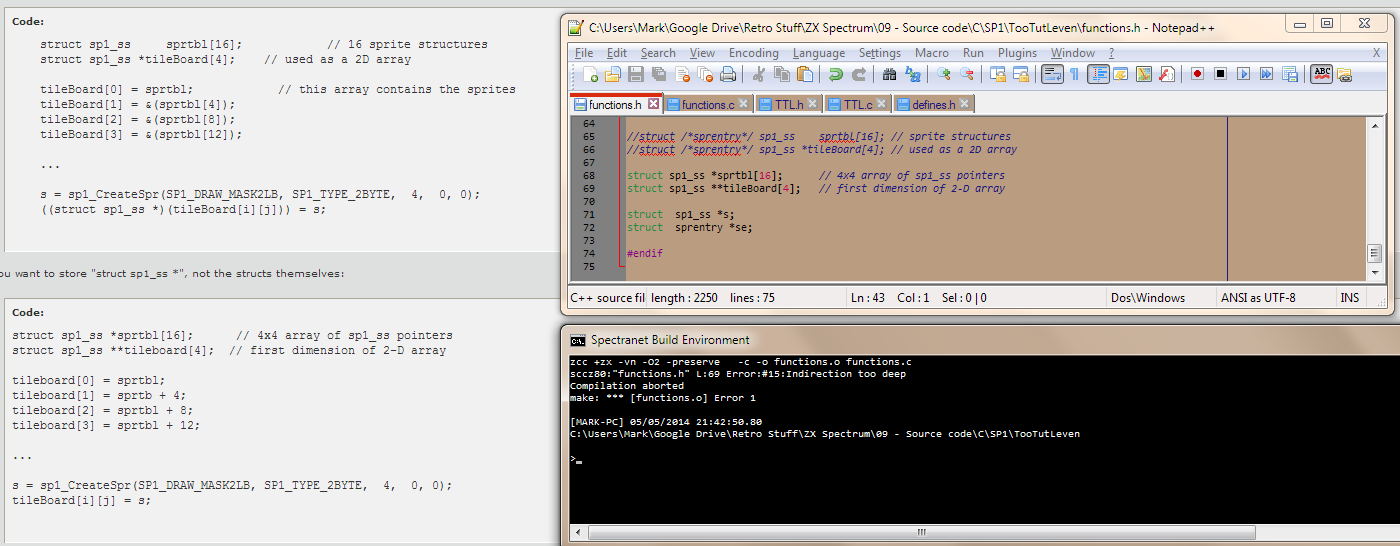Toggle the Word wrap button
This screenshot has height=546, width=1400.
point(1052,74)
